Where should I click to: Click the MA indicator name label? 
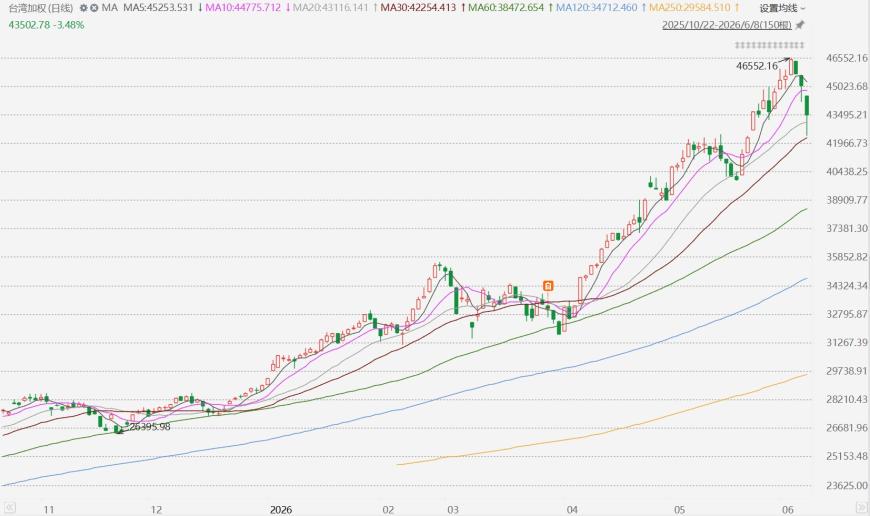click(x=110, y=8)
